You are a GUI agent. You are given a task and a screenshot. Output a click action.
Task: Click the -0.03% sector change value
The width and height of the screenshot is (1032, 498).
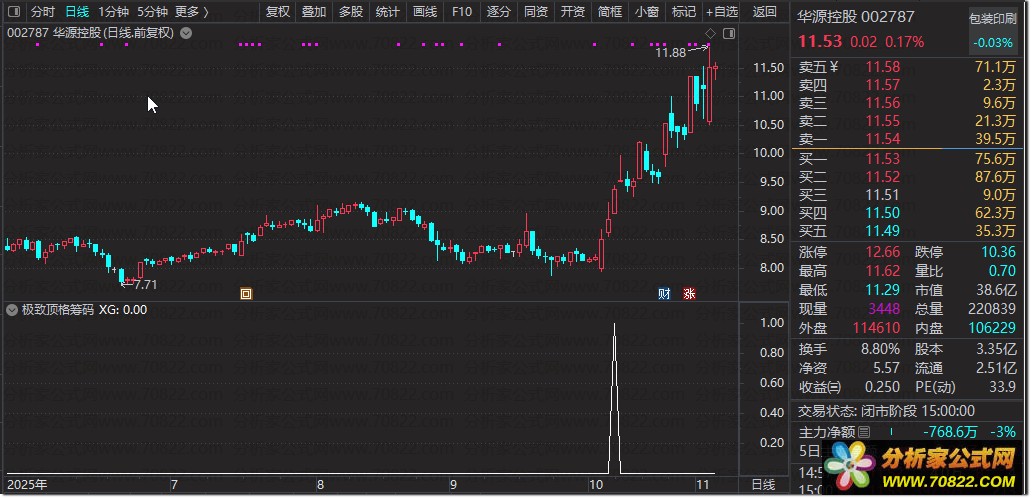pyautogui.click(x=992, y=42)
